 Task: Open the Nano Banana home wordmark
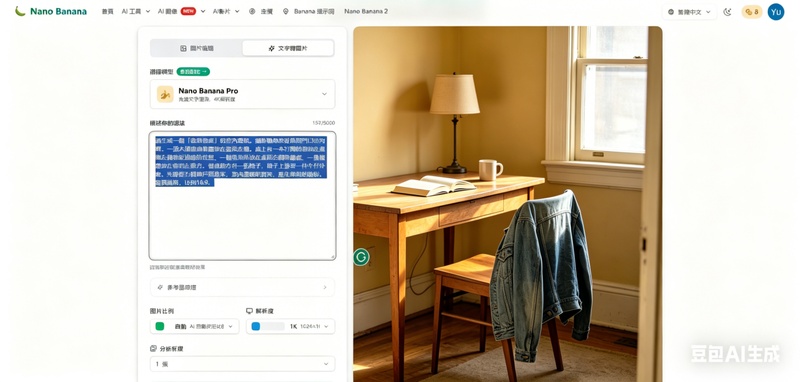click(58, 11)
